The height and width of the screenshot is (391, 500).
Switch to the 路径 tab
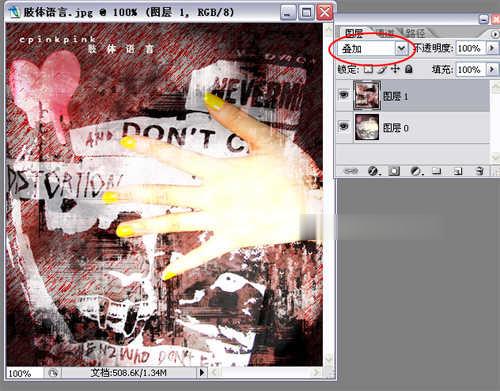click(415, 33)
